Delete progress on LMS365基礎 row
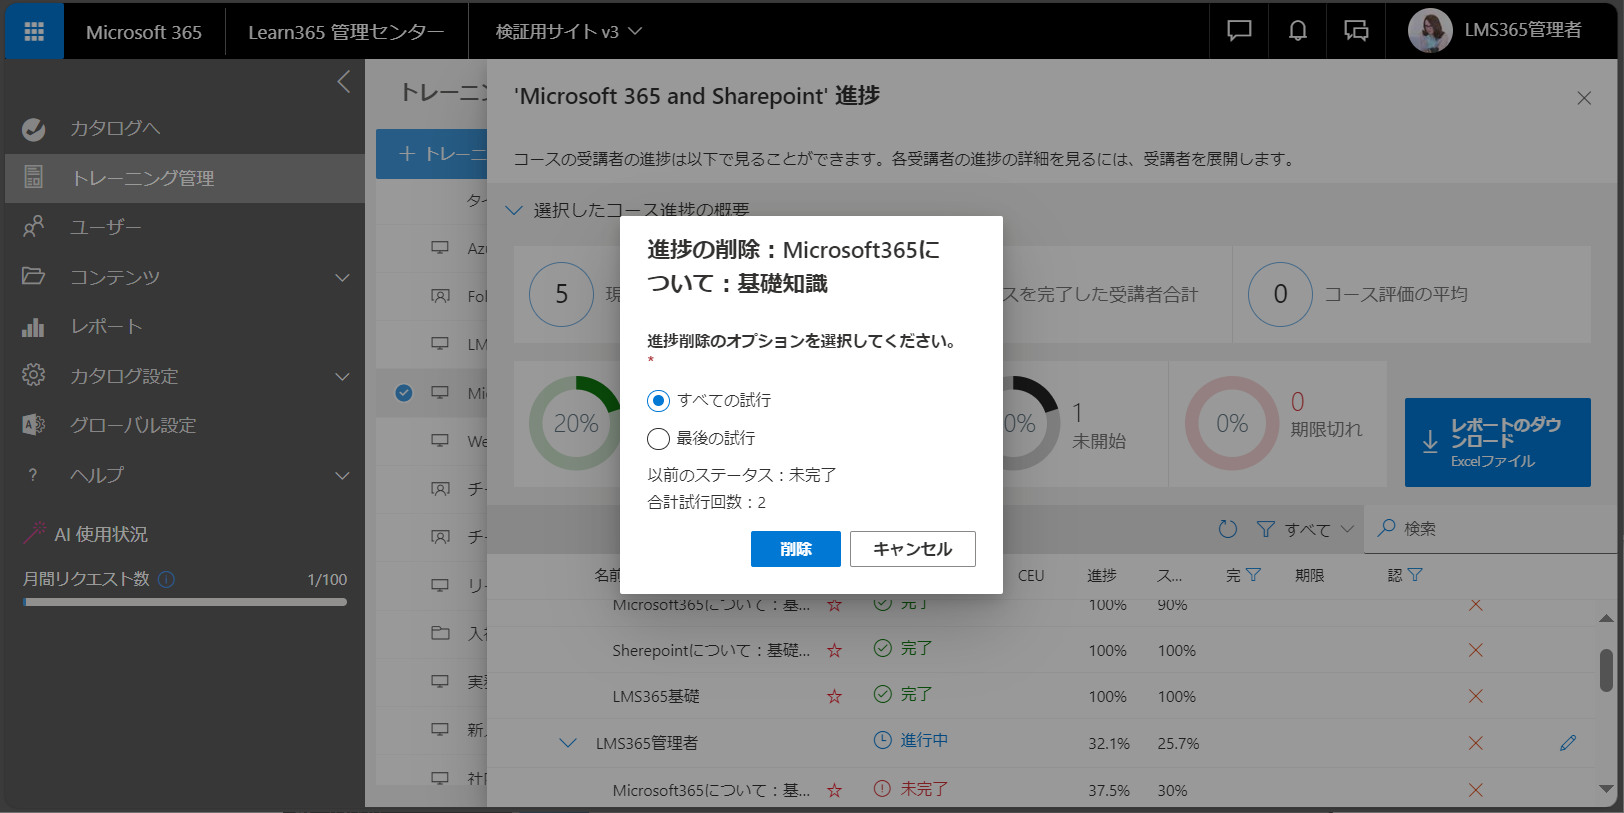This screenshot has height=813, width=1624. (x=1475, y=696)
